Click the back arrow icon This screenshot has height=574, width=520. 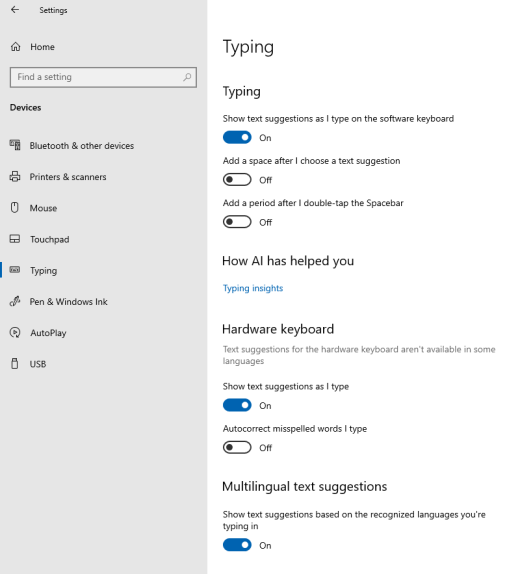click(x=15, y=10)
